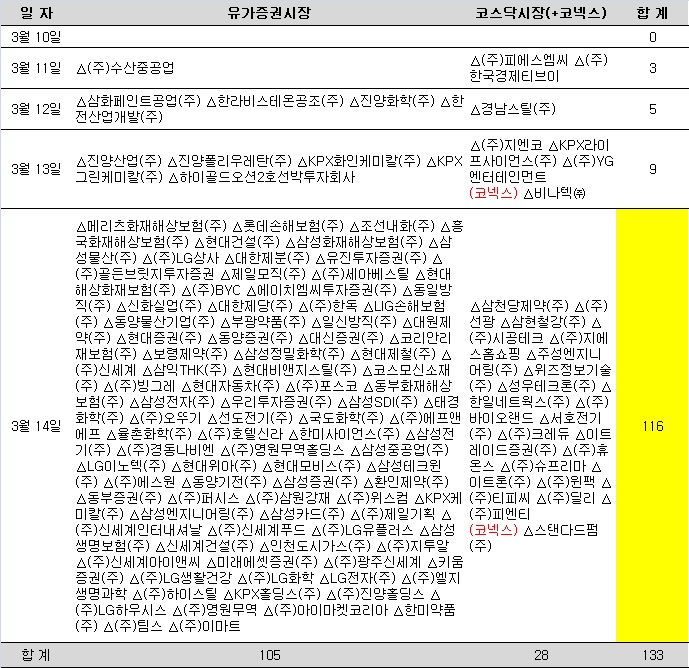Click the total value 9 for 3월 13일

pos(653,169)
